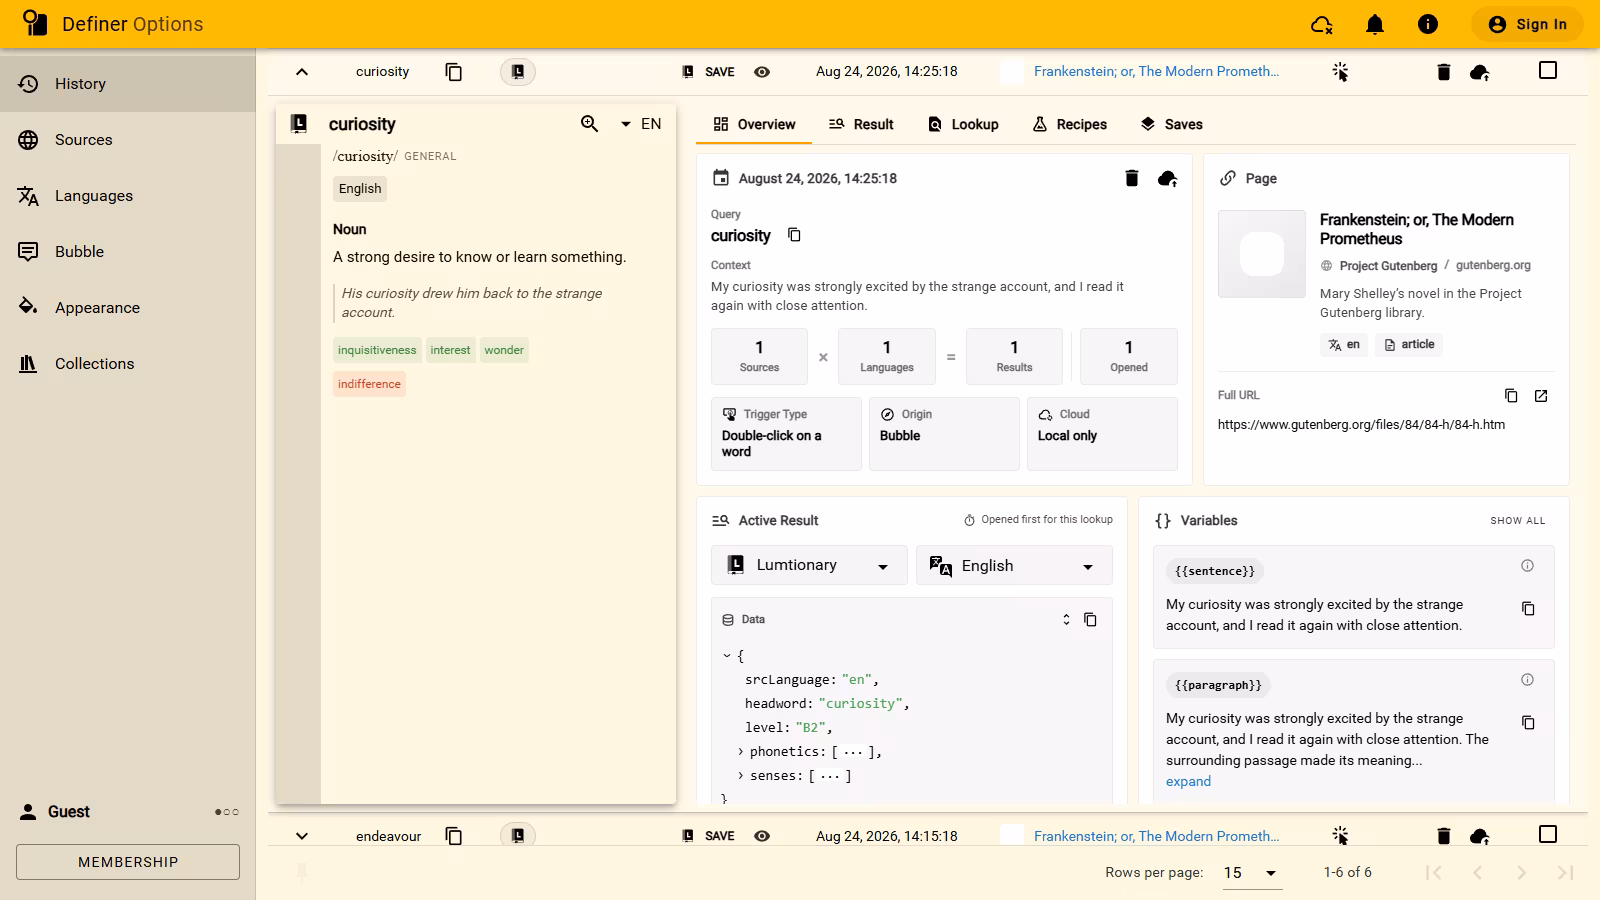Collapse the curiosity row
The width and height of the screenshot is (1600, 900).
[302, 72]
